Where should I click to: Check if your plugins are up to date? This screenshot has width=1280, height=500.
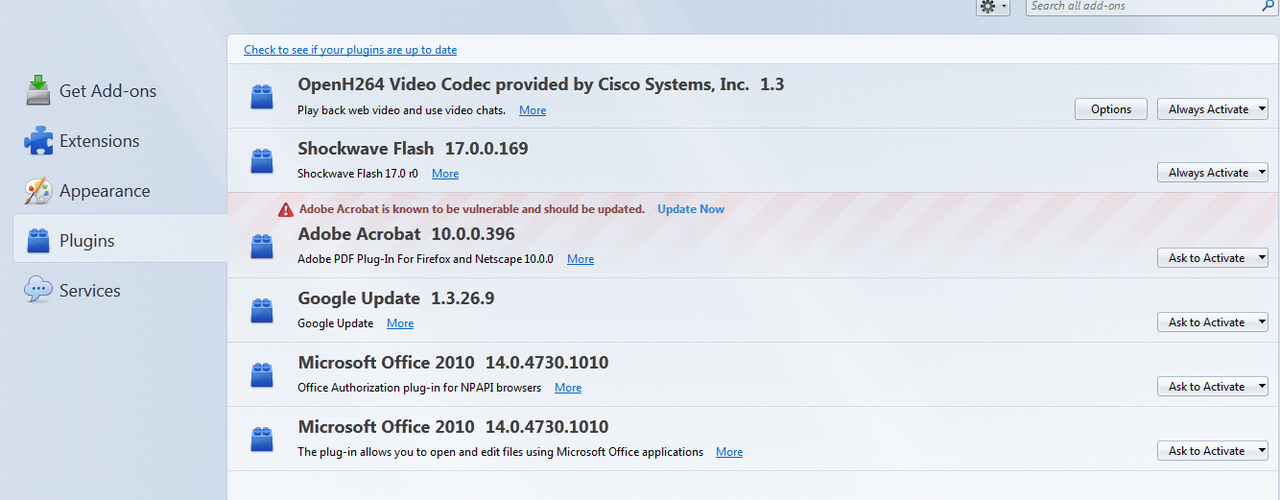point(350,49)
